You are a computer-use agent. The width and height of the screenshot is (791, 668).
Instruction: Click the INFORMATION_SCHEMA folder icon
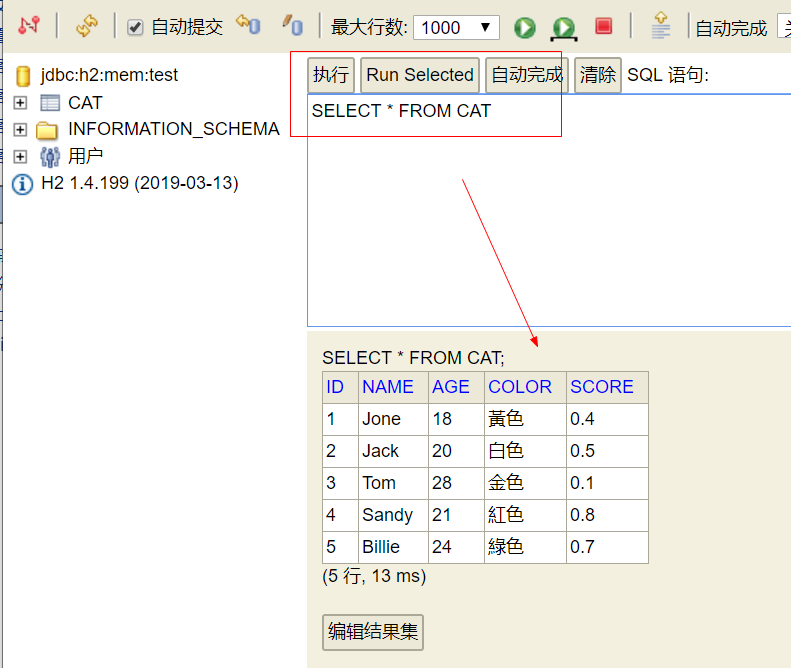47,130
